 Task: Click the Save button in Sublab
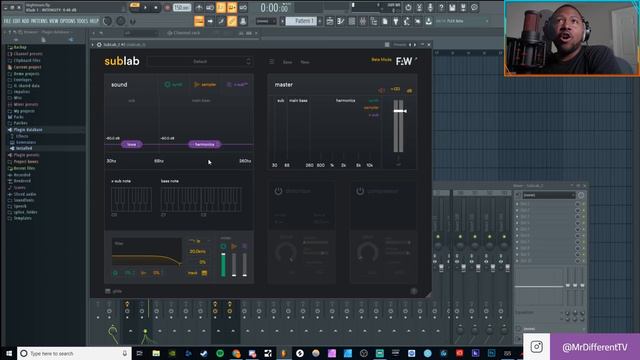(x=287, y=62)
